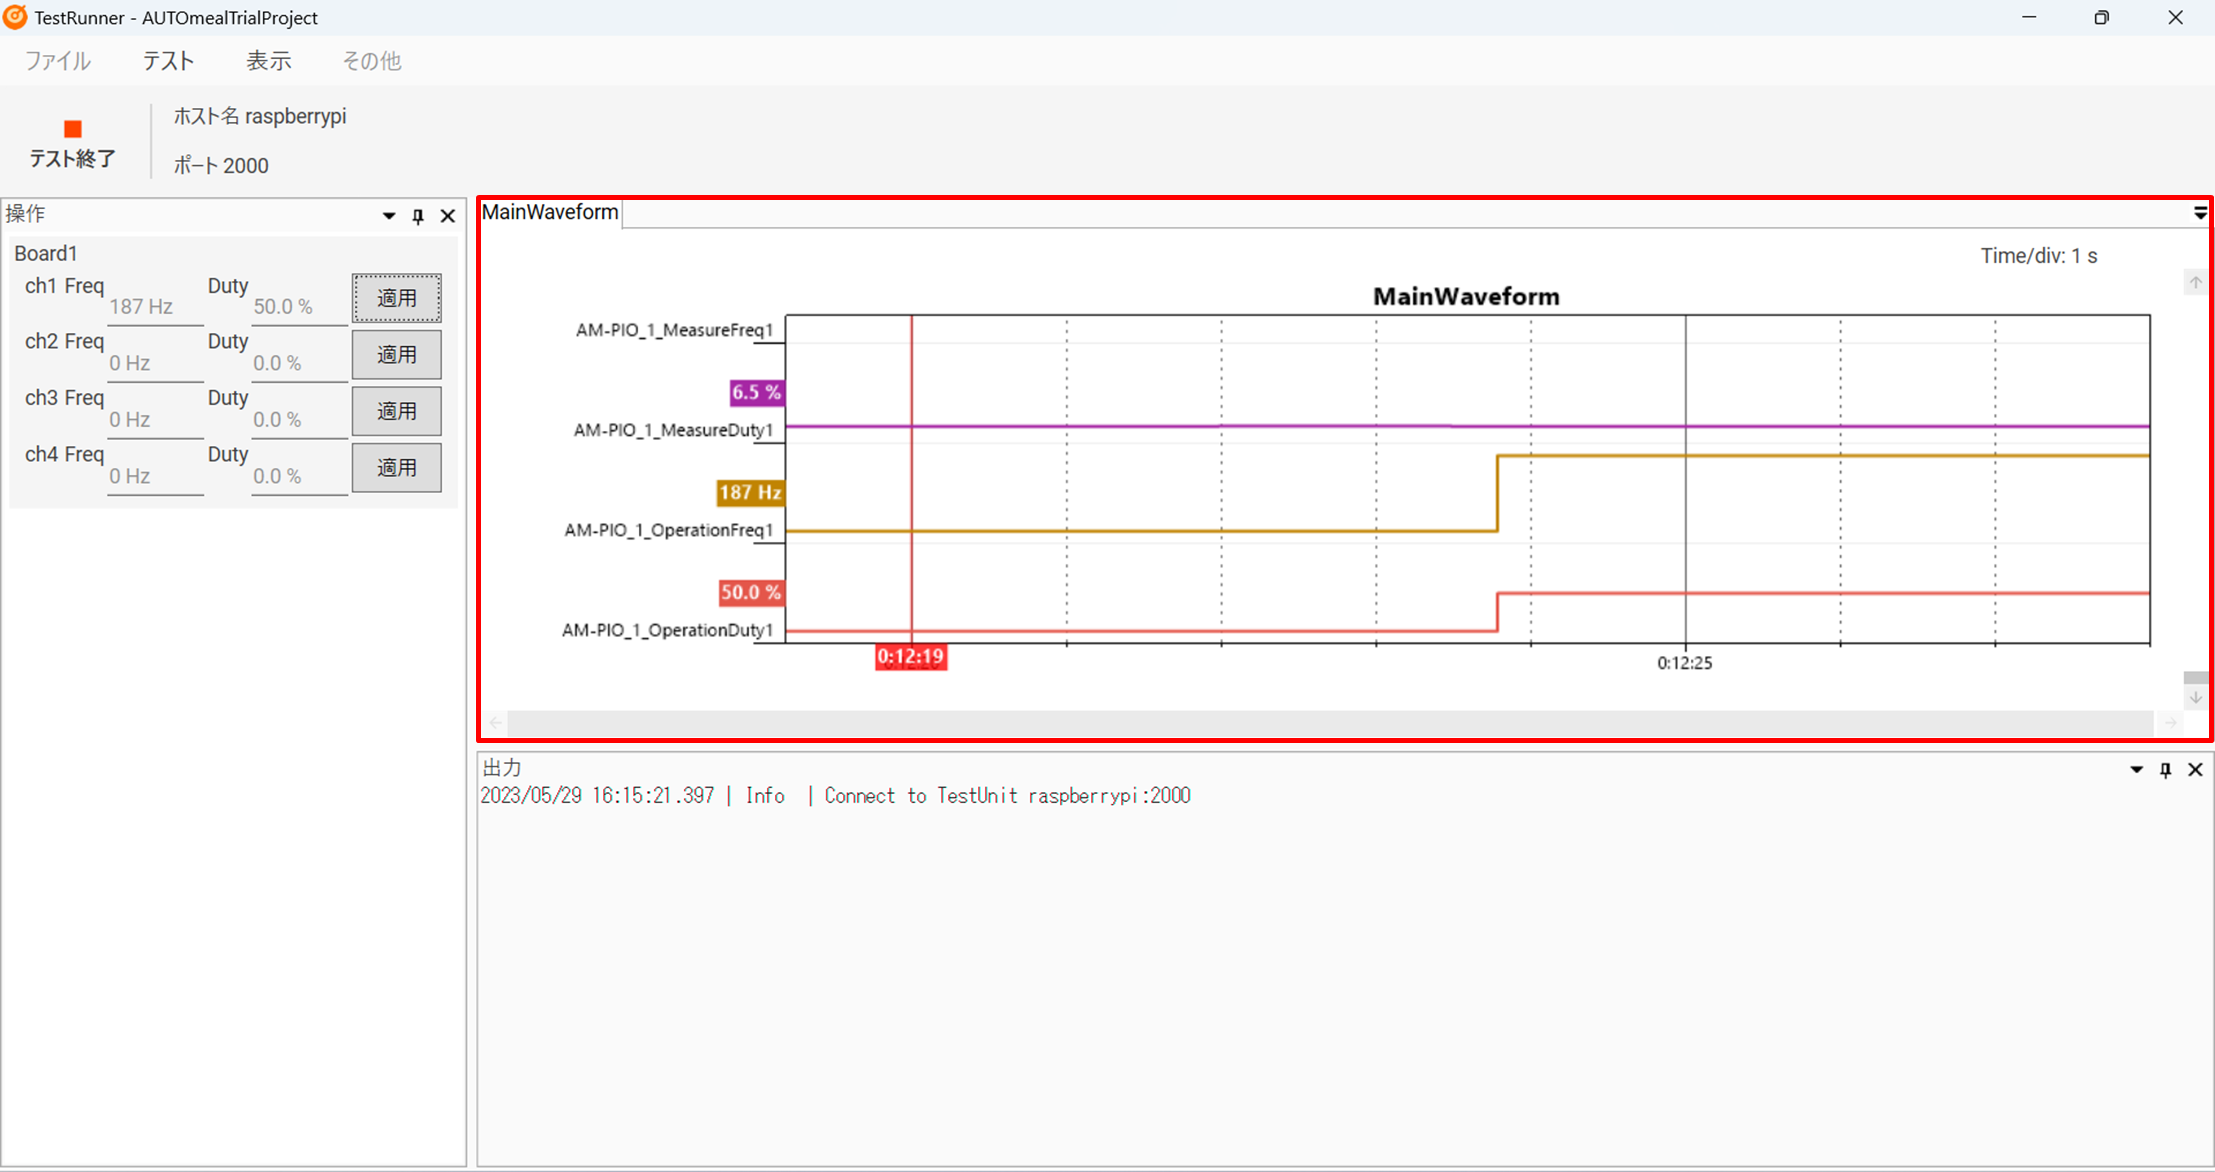This screenshot has height=1172, width=2215.
Task: Click the waveform scroll down arrow
Action: coord(2195,698)
